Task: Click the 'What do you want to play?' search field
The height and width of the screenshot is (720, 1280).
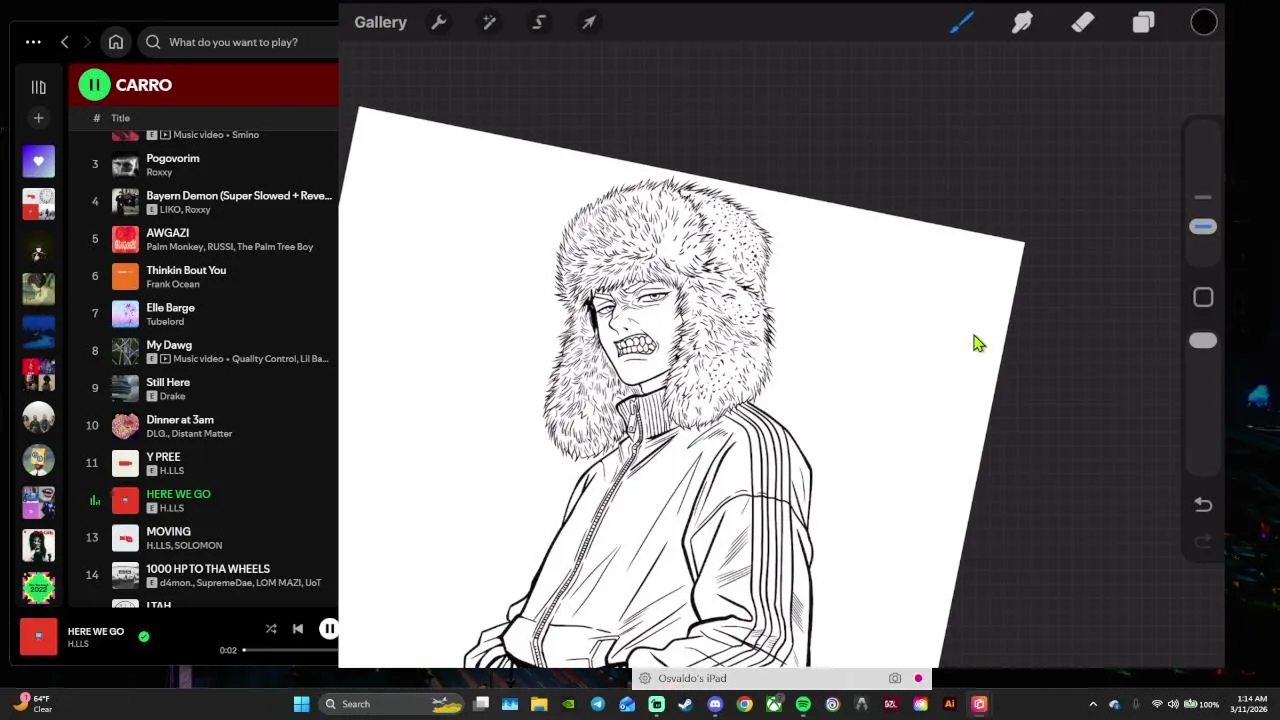Action: coord(240,42)
